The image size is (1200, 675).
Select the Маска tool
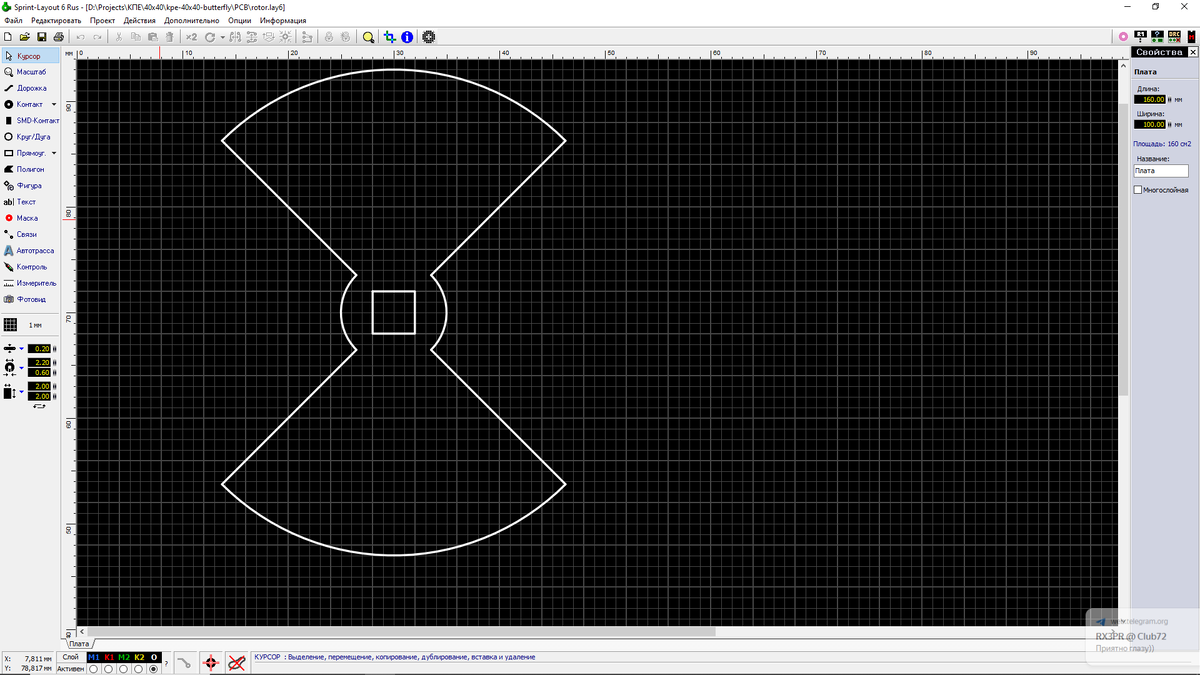(30, 218)
